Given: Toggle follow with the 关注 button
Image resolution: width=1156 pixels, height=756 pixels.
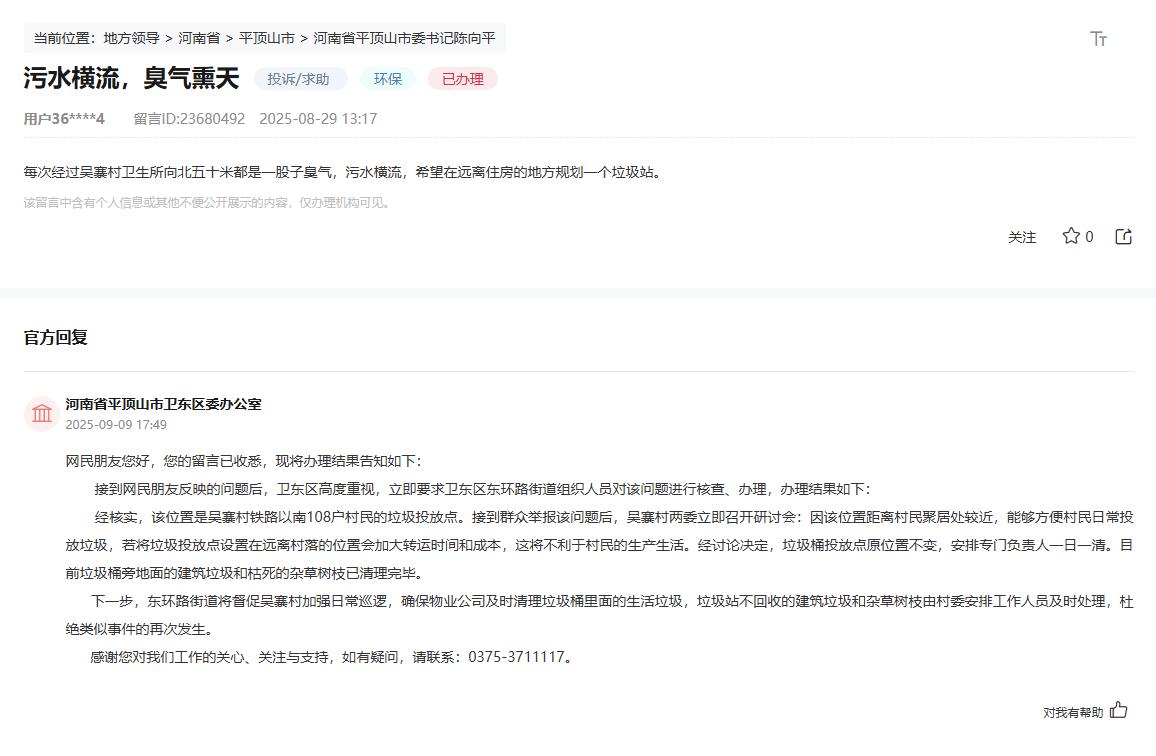Looking at the screenshot, I should pyautogui.click(x=1021, y=237).
